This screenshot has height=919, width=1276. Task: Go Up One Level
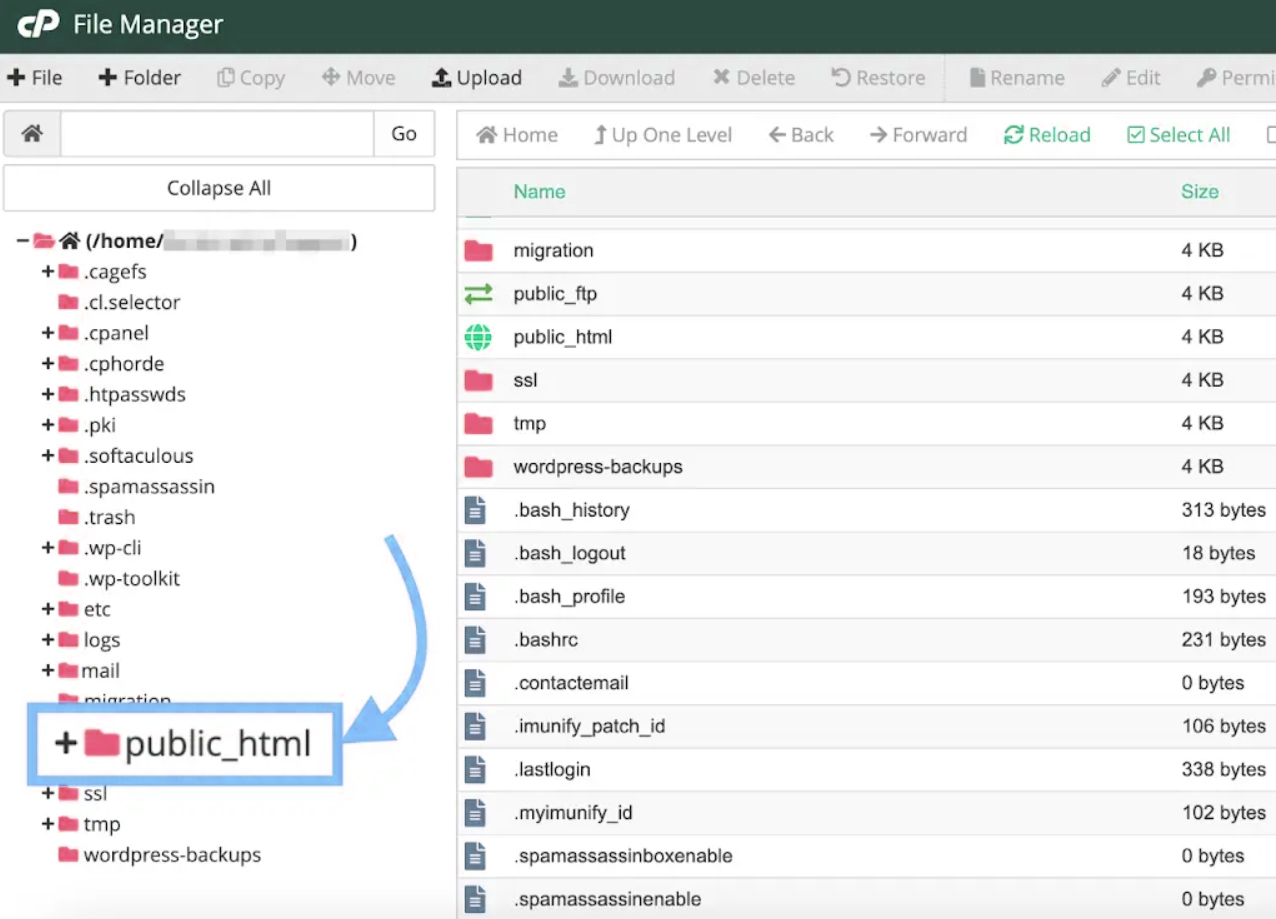point(662,135)
